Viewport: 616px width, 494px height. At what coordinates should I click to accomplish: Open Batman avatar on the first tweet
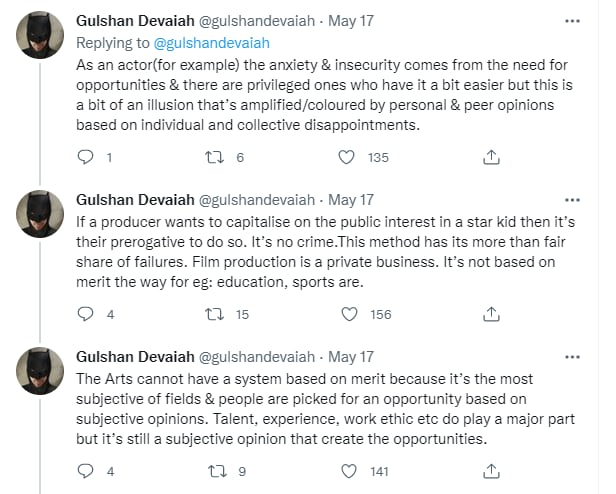click(x=40, y=35)
